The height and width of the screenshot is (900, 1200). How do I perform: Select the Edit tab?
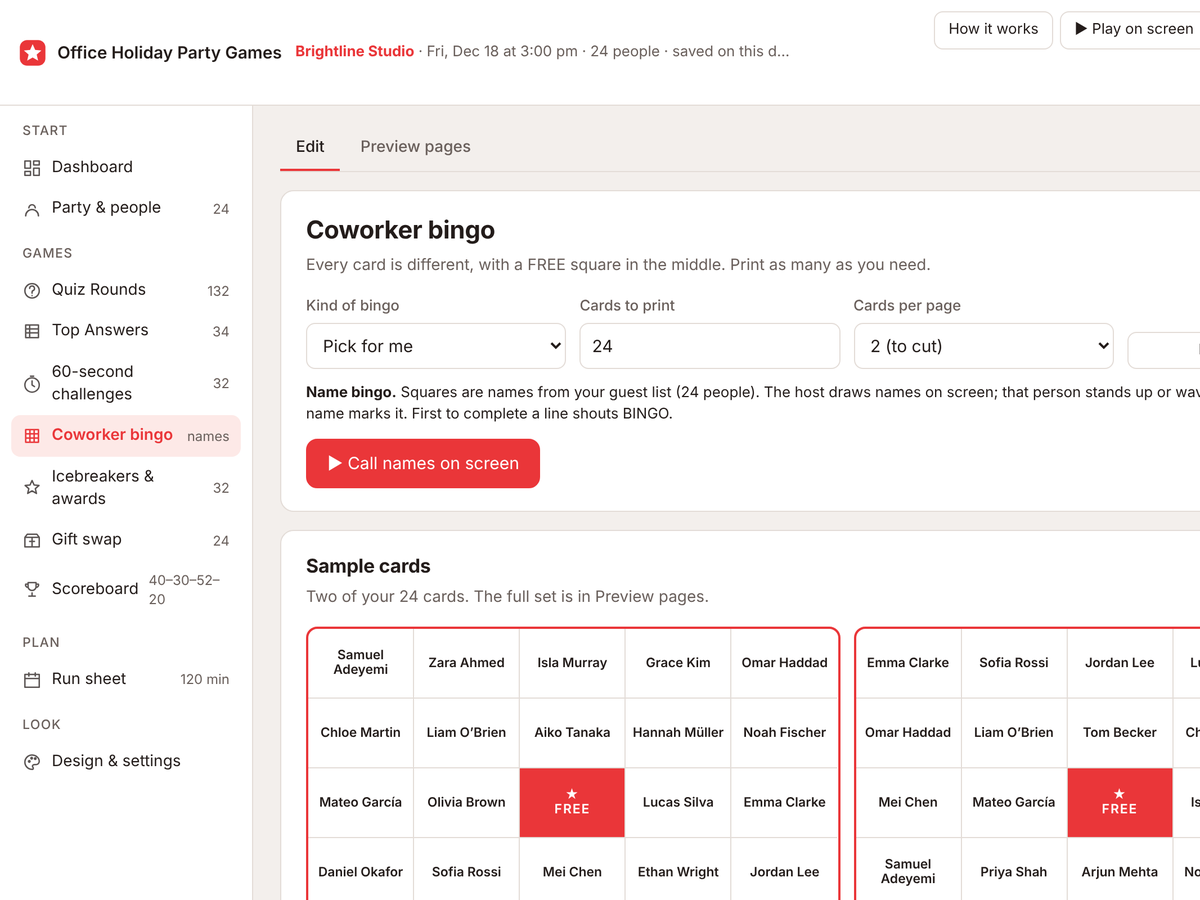click(x=310, y=146)
